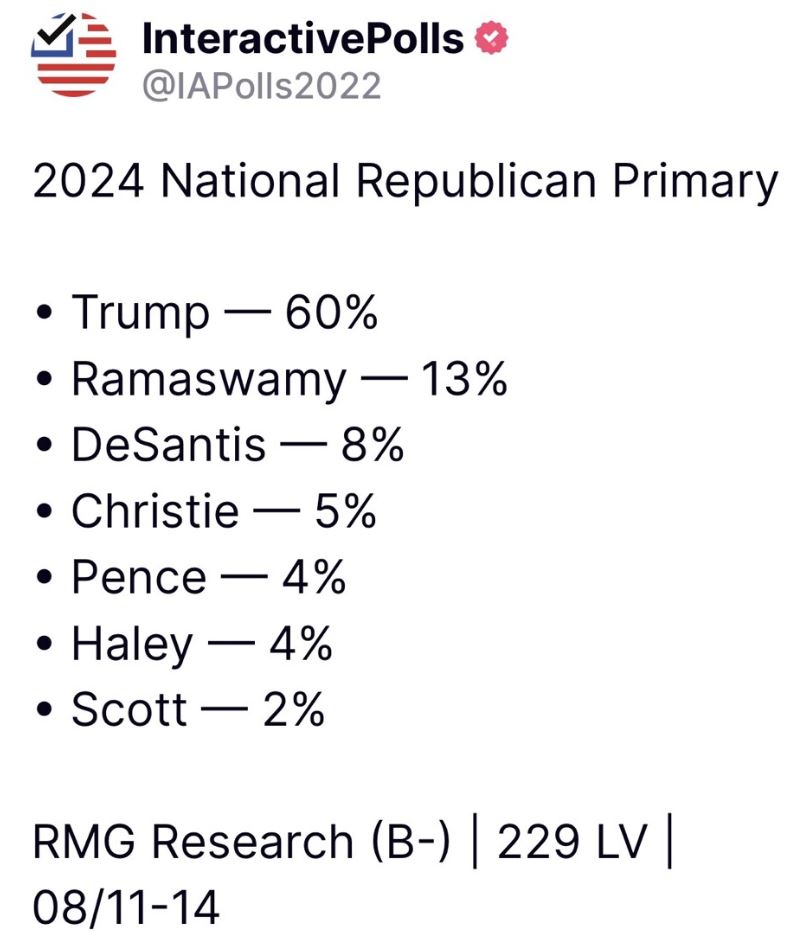Screen dimensions: 811x932
Task: Click the 229 LV sample size
Action: point(571,842)
